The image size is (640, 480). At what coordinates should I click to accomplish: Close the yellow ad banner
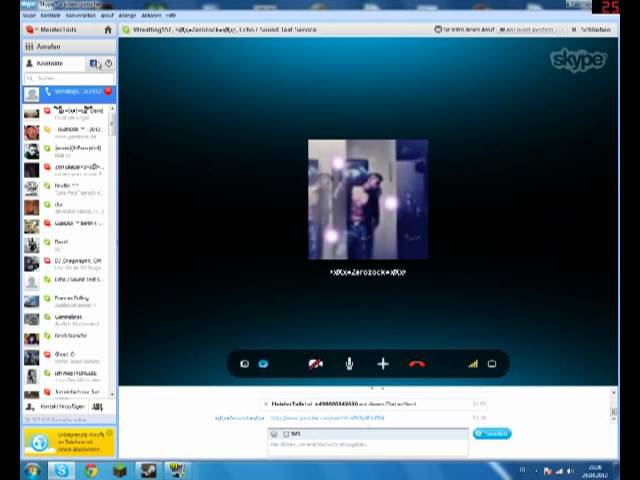coord(109,433)
